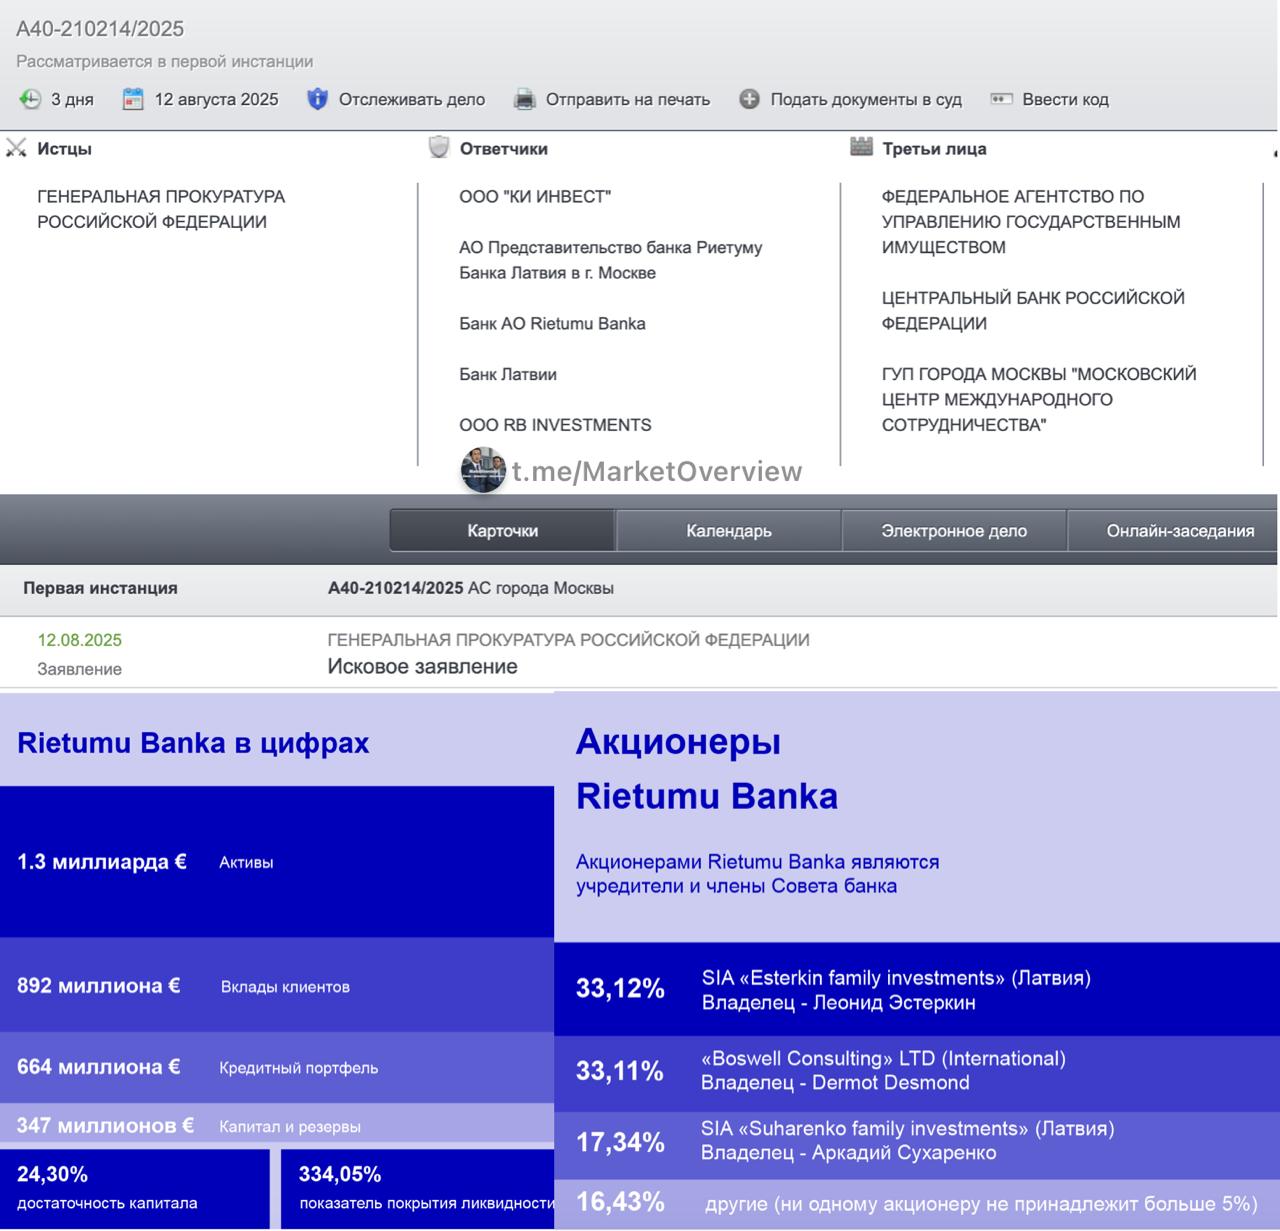Select 'АО Представительство банка Риетуму Банка Латвия'

coord(610,260)
